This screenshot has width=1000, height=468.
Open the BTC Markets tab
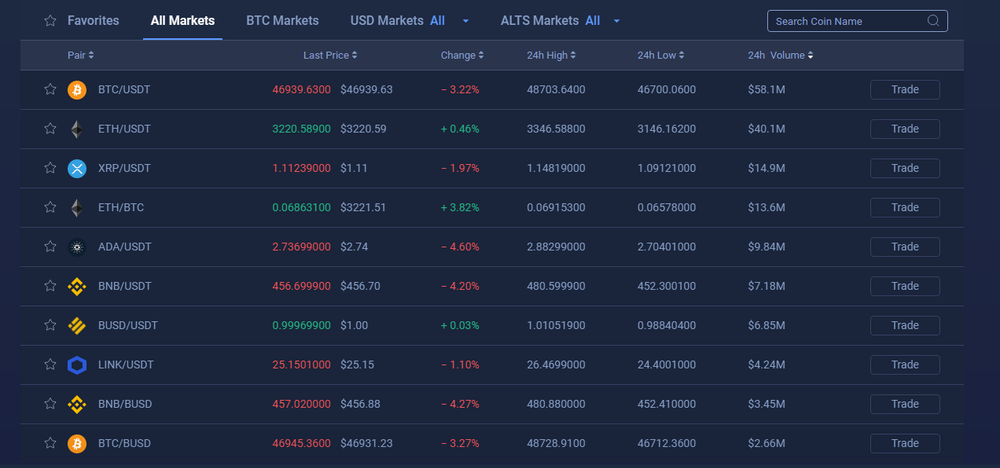(283, 20)
